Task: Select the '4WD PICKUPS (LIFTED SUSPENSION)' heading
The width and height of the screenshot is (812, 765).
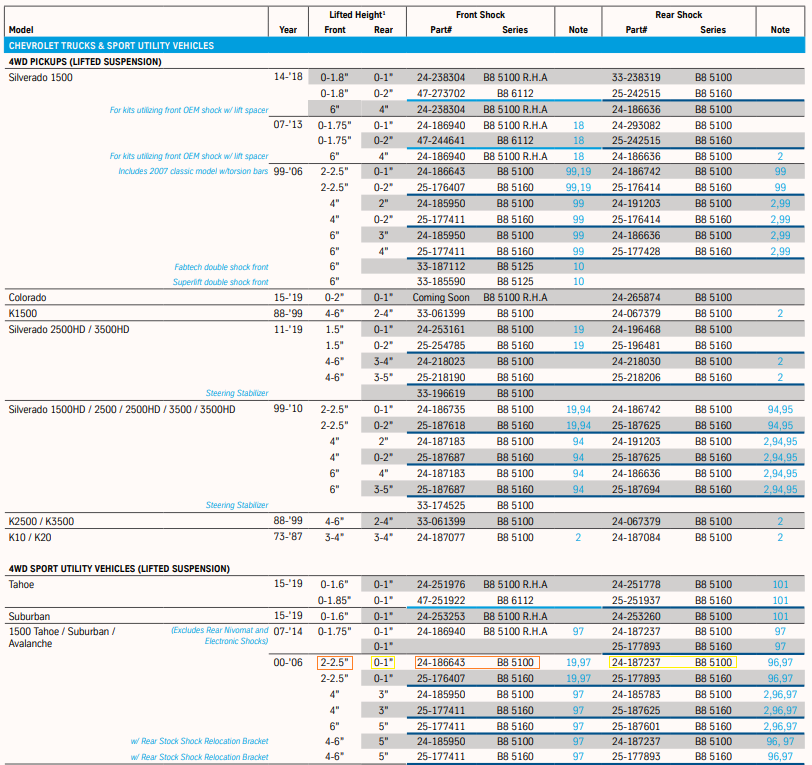Action: point(85,62)
